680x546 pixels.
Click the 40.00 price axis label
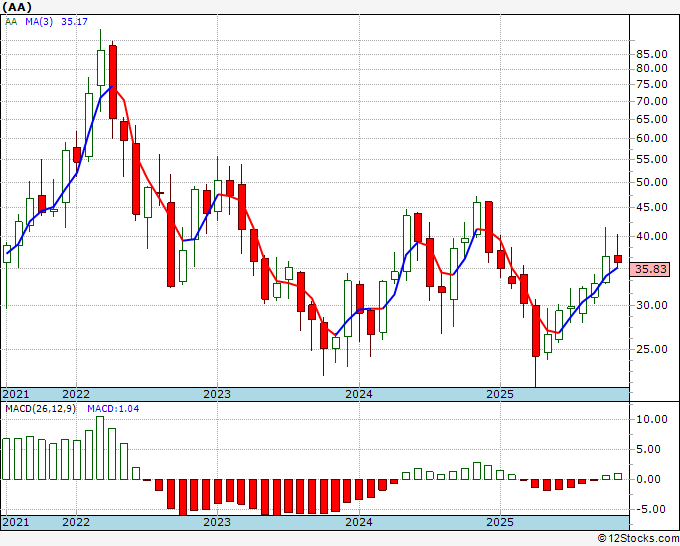click(652, 236)
